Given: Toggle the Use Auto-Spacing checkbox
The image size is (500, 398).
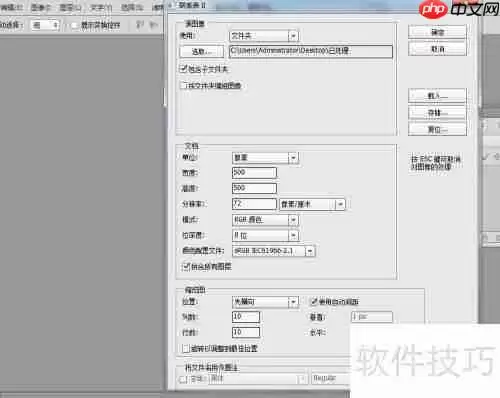Looking at the screenshot, I should (x=313, y=301).
